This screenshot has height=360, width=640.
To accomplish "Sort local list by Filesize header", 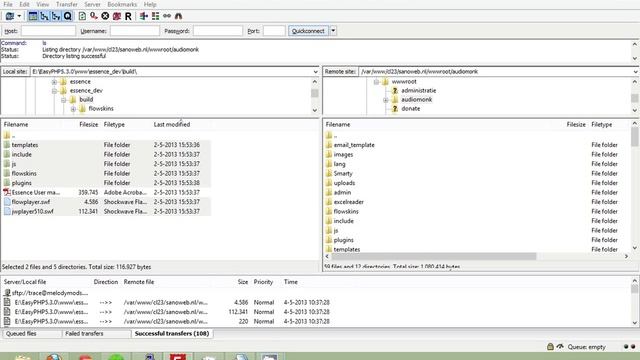I will (x=89, y=124).
